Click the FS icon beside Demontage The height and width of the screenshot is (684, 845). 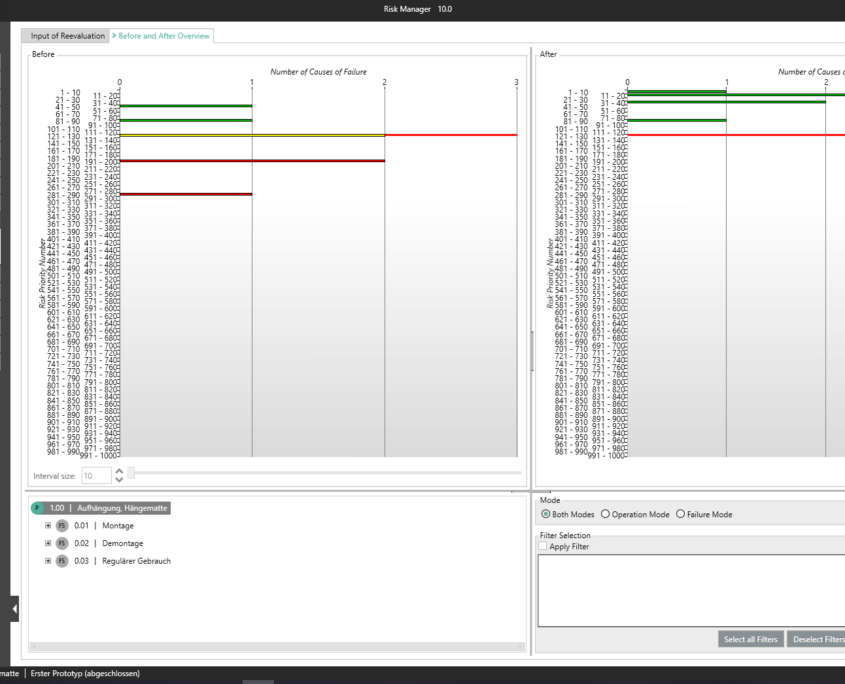coord(61,543)
